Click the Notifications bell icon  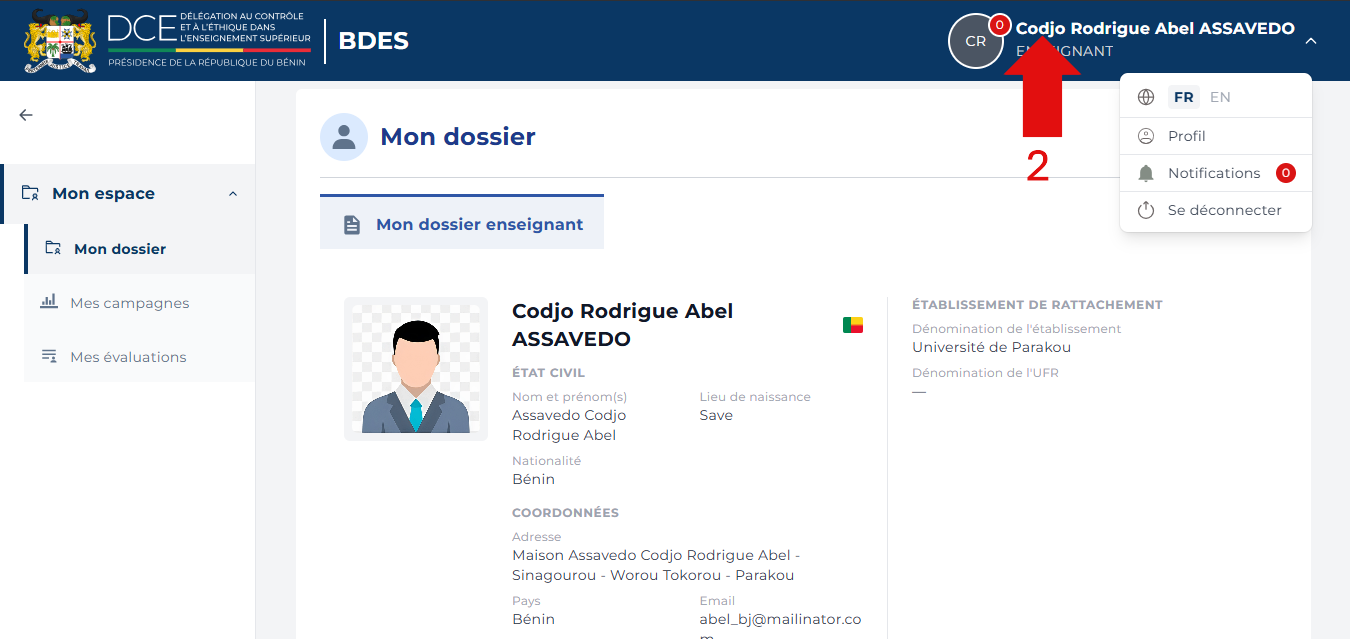1146,173
